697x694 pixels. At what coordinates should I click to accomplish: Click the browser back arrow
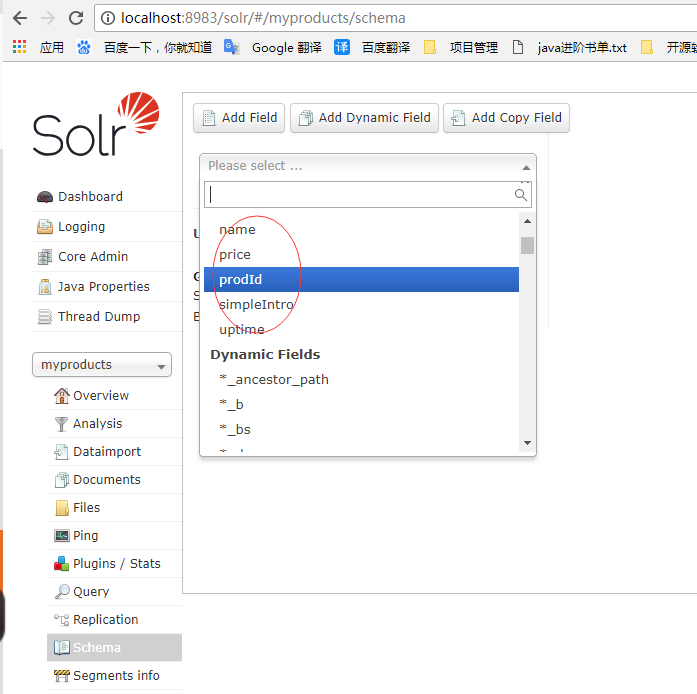pyautogui.click(x=20, y=18)
